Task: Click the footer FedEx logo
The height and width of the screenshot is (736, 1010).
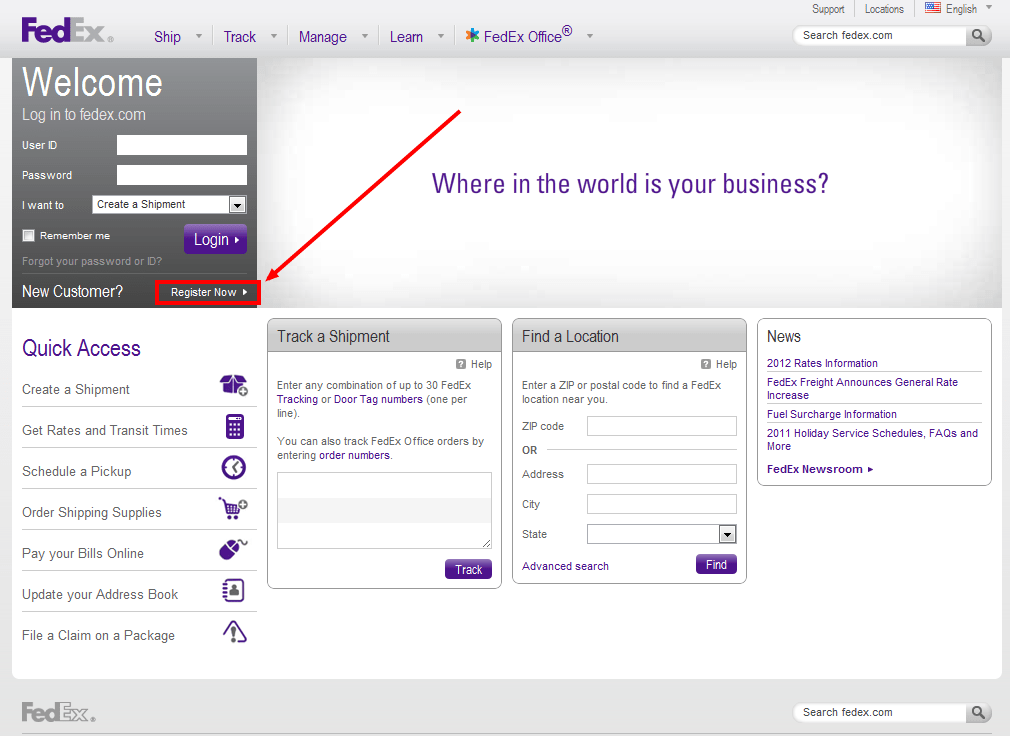Action: coord(59,712)
